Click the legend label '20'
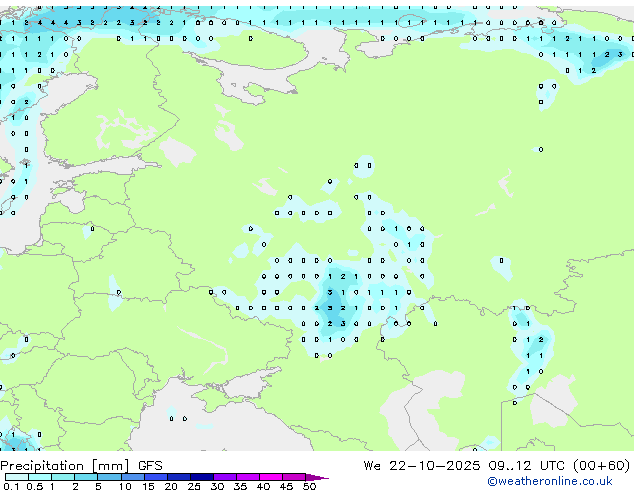634x490 pixels. [x=171, y=486]
